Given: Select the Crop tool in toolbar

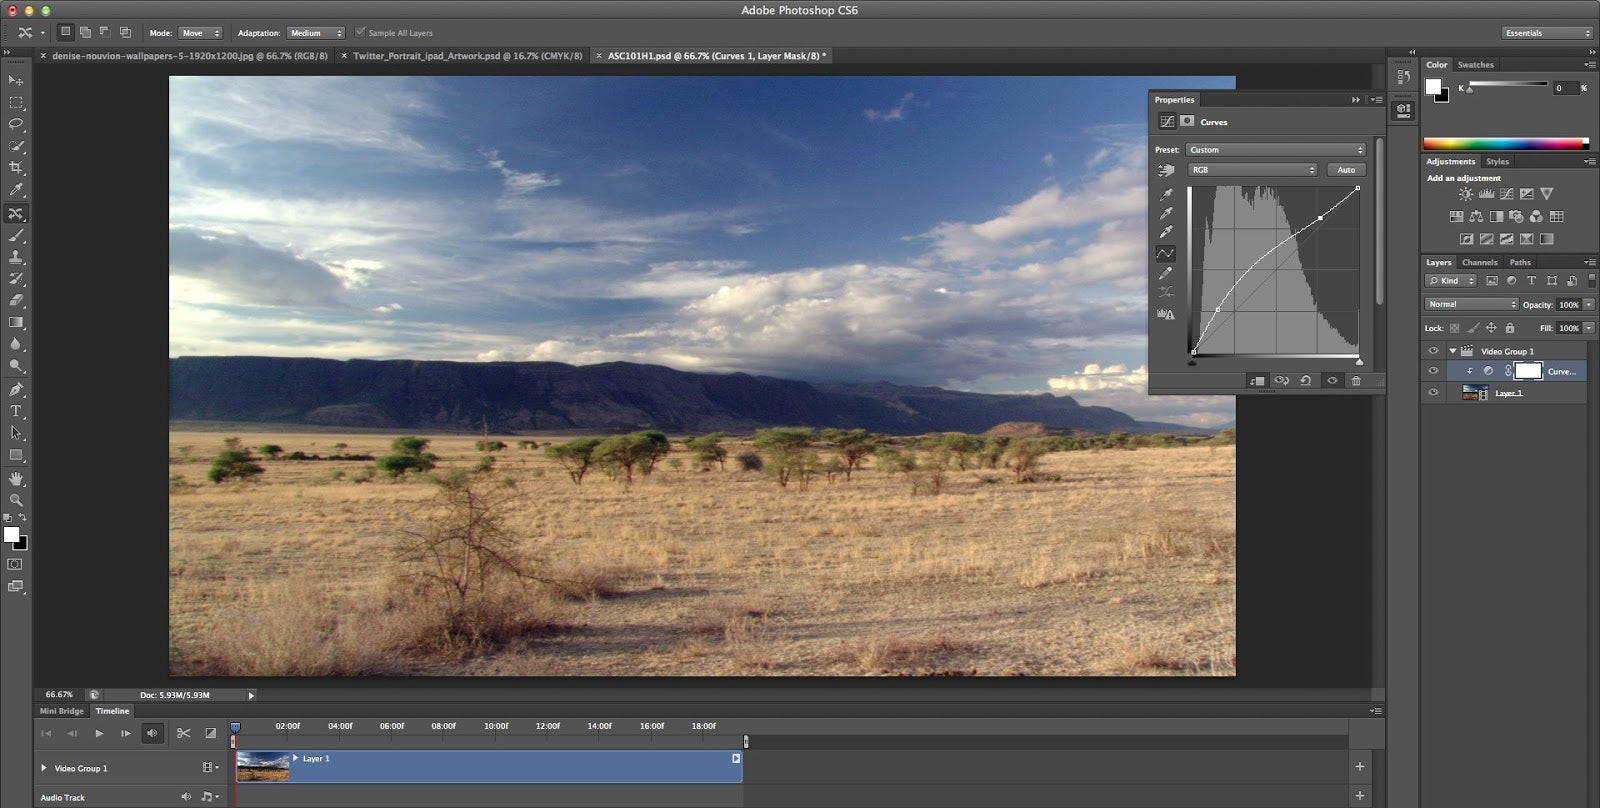Looking at the screenshot, I should [x=16, y=168].
